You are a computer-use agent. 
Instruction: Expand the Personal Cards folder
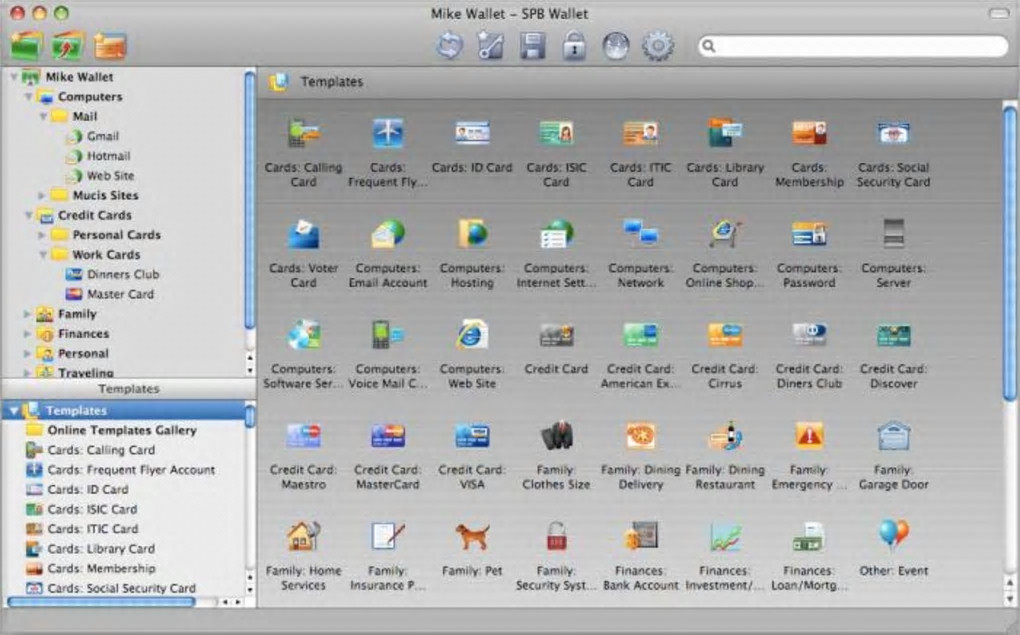pos(42,235)
